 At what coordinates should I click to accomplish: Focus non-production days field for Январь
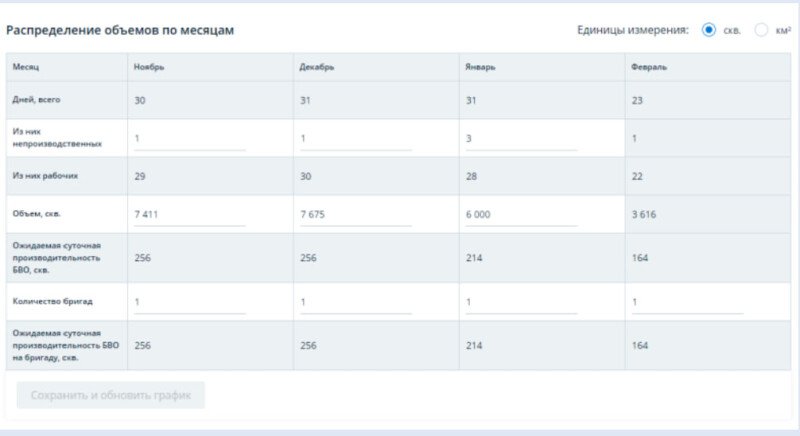521,138
